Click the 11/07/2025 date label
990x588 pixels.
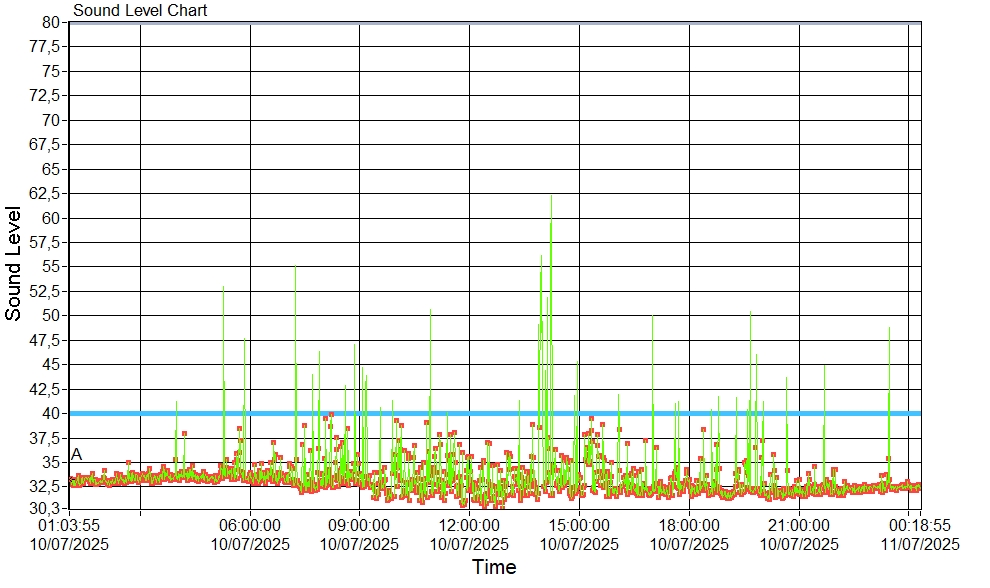point(920,545)
